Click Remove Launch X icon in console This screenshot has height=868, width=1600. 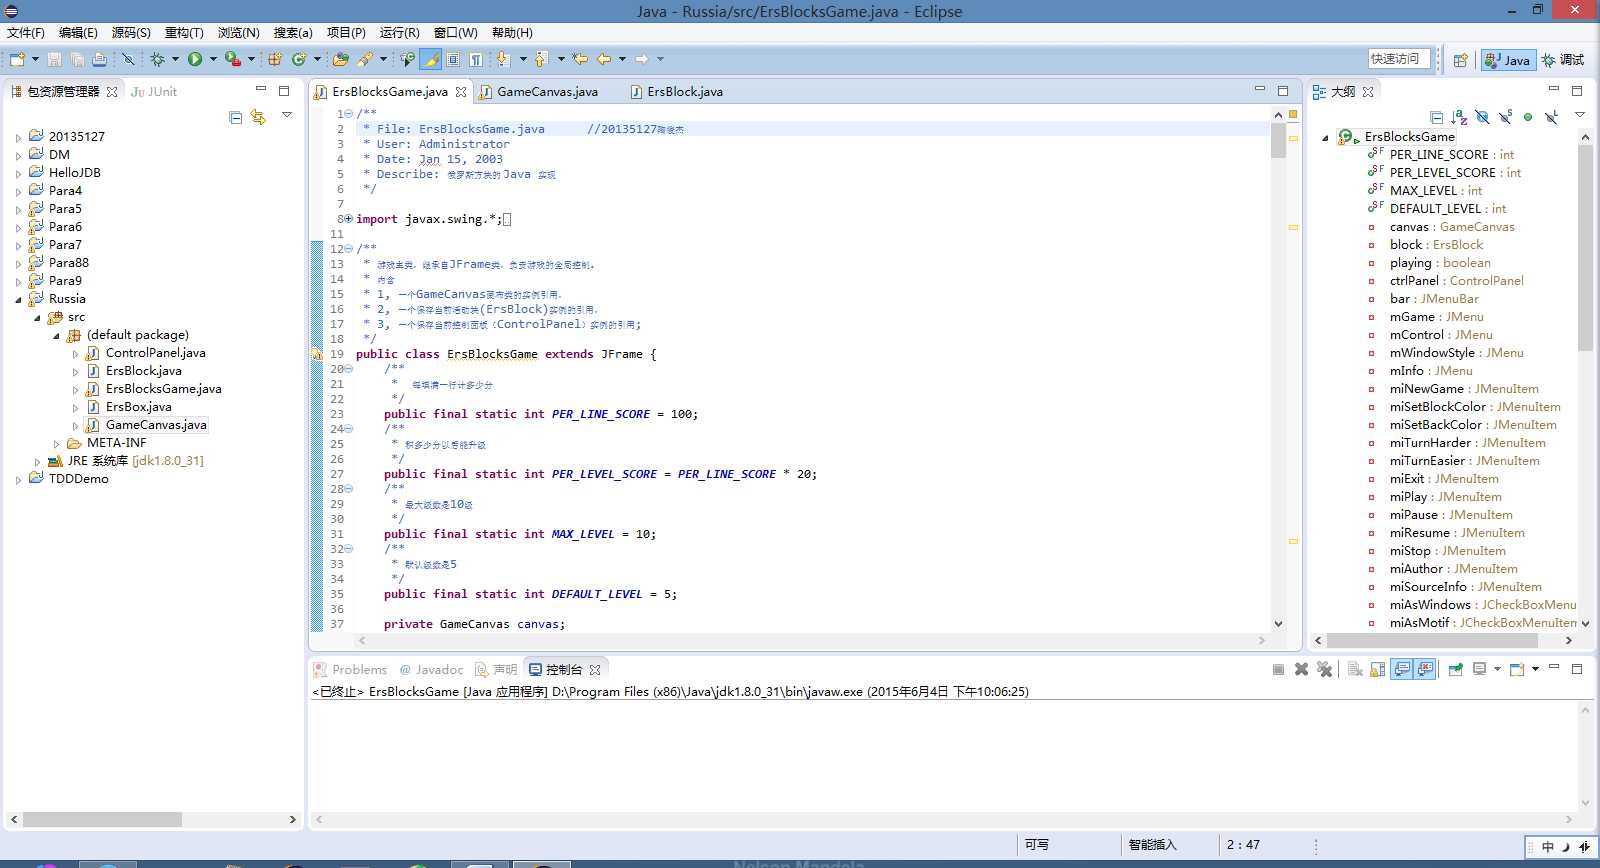click(1301, 670)
